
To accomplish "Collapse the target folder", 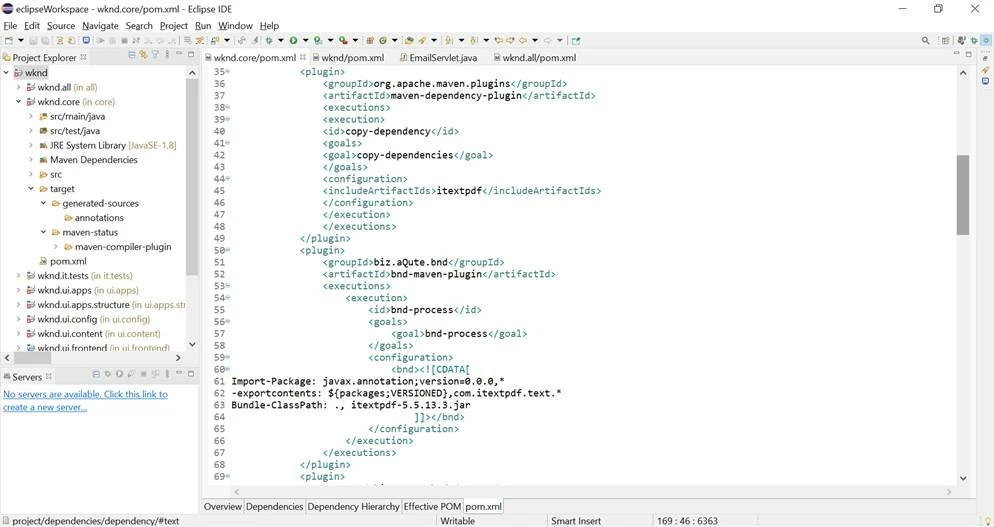I will (x=30, y=188).
